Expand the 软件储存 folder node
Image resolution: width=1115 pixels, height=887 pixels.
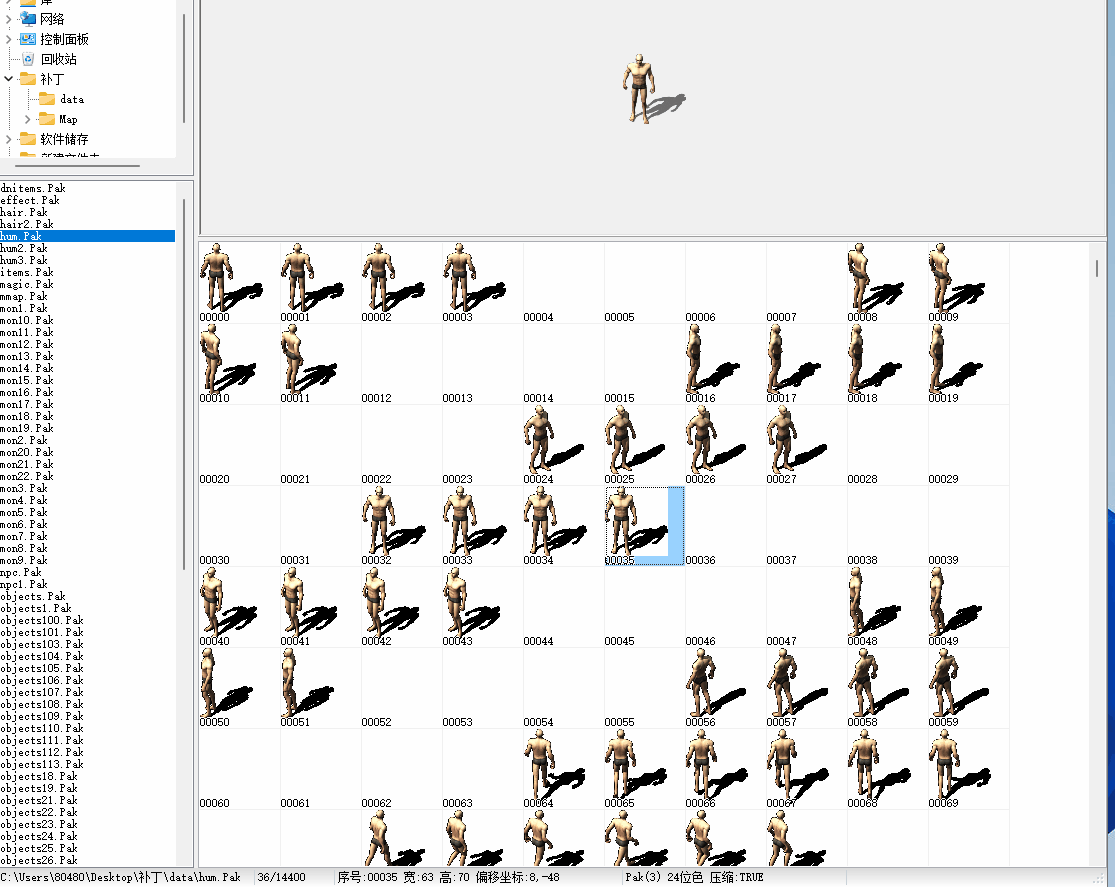pyautogui.click(x=9, y=139)
